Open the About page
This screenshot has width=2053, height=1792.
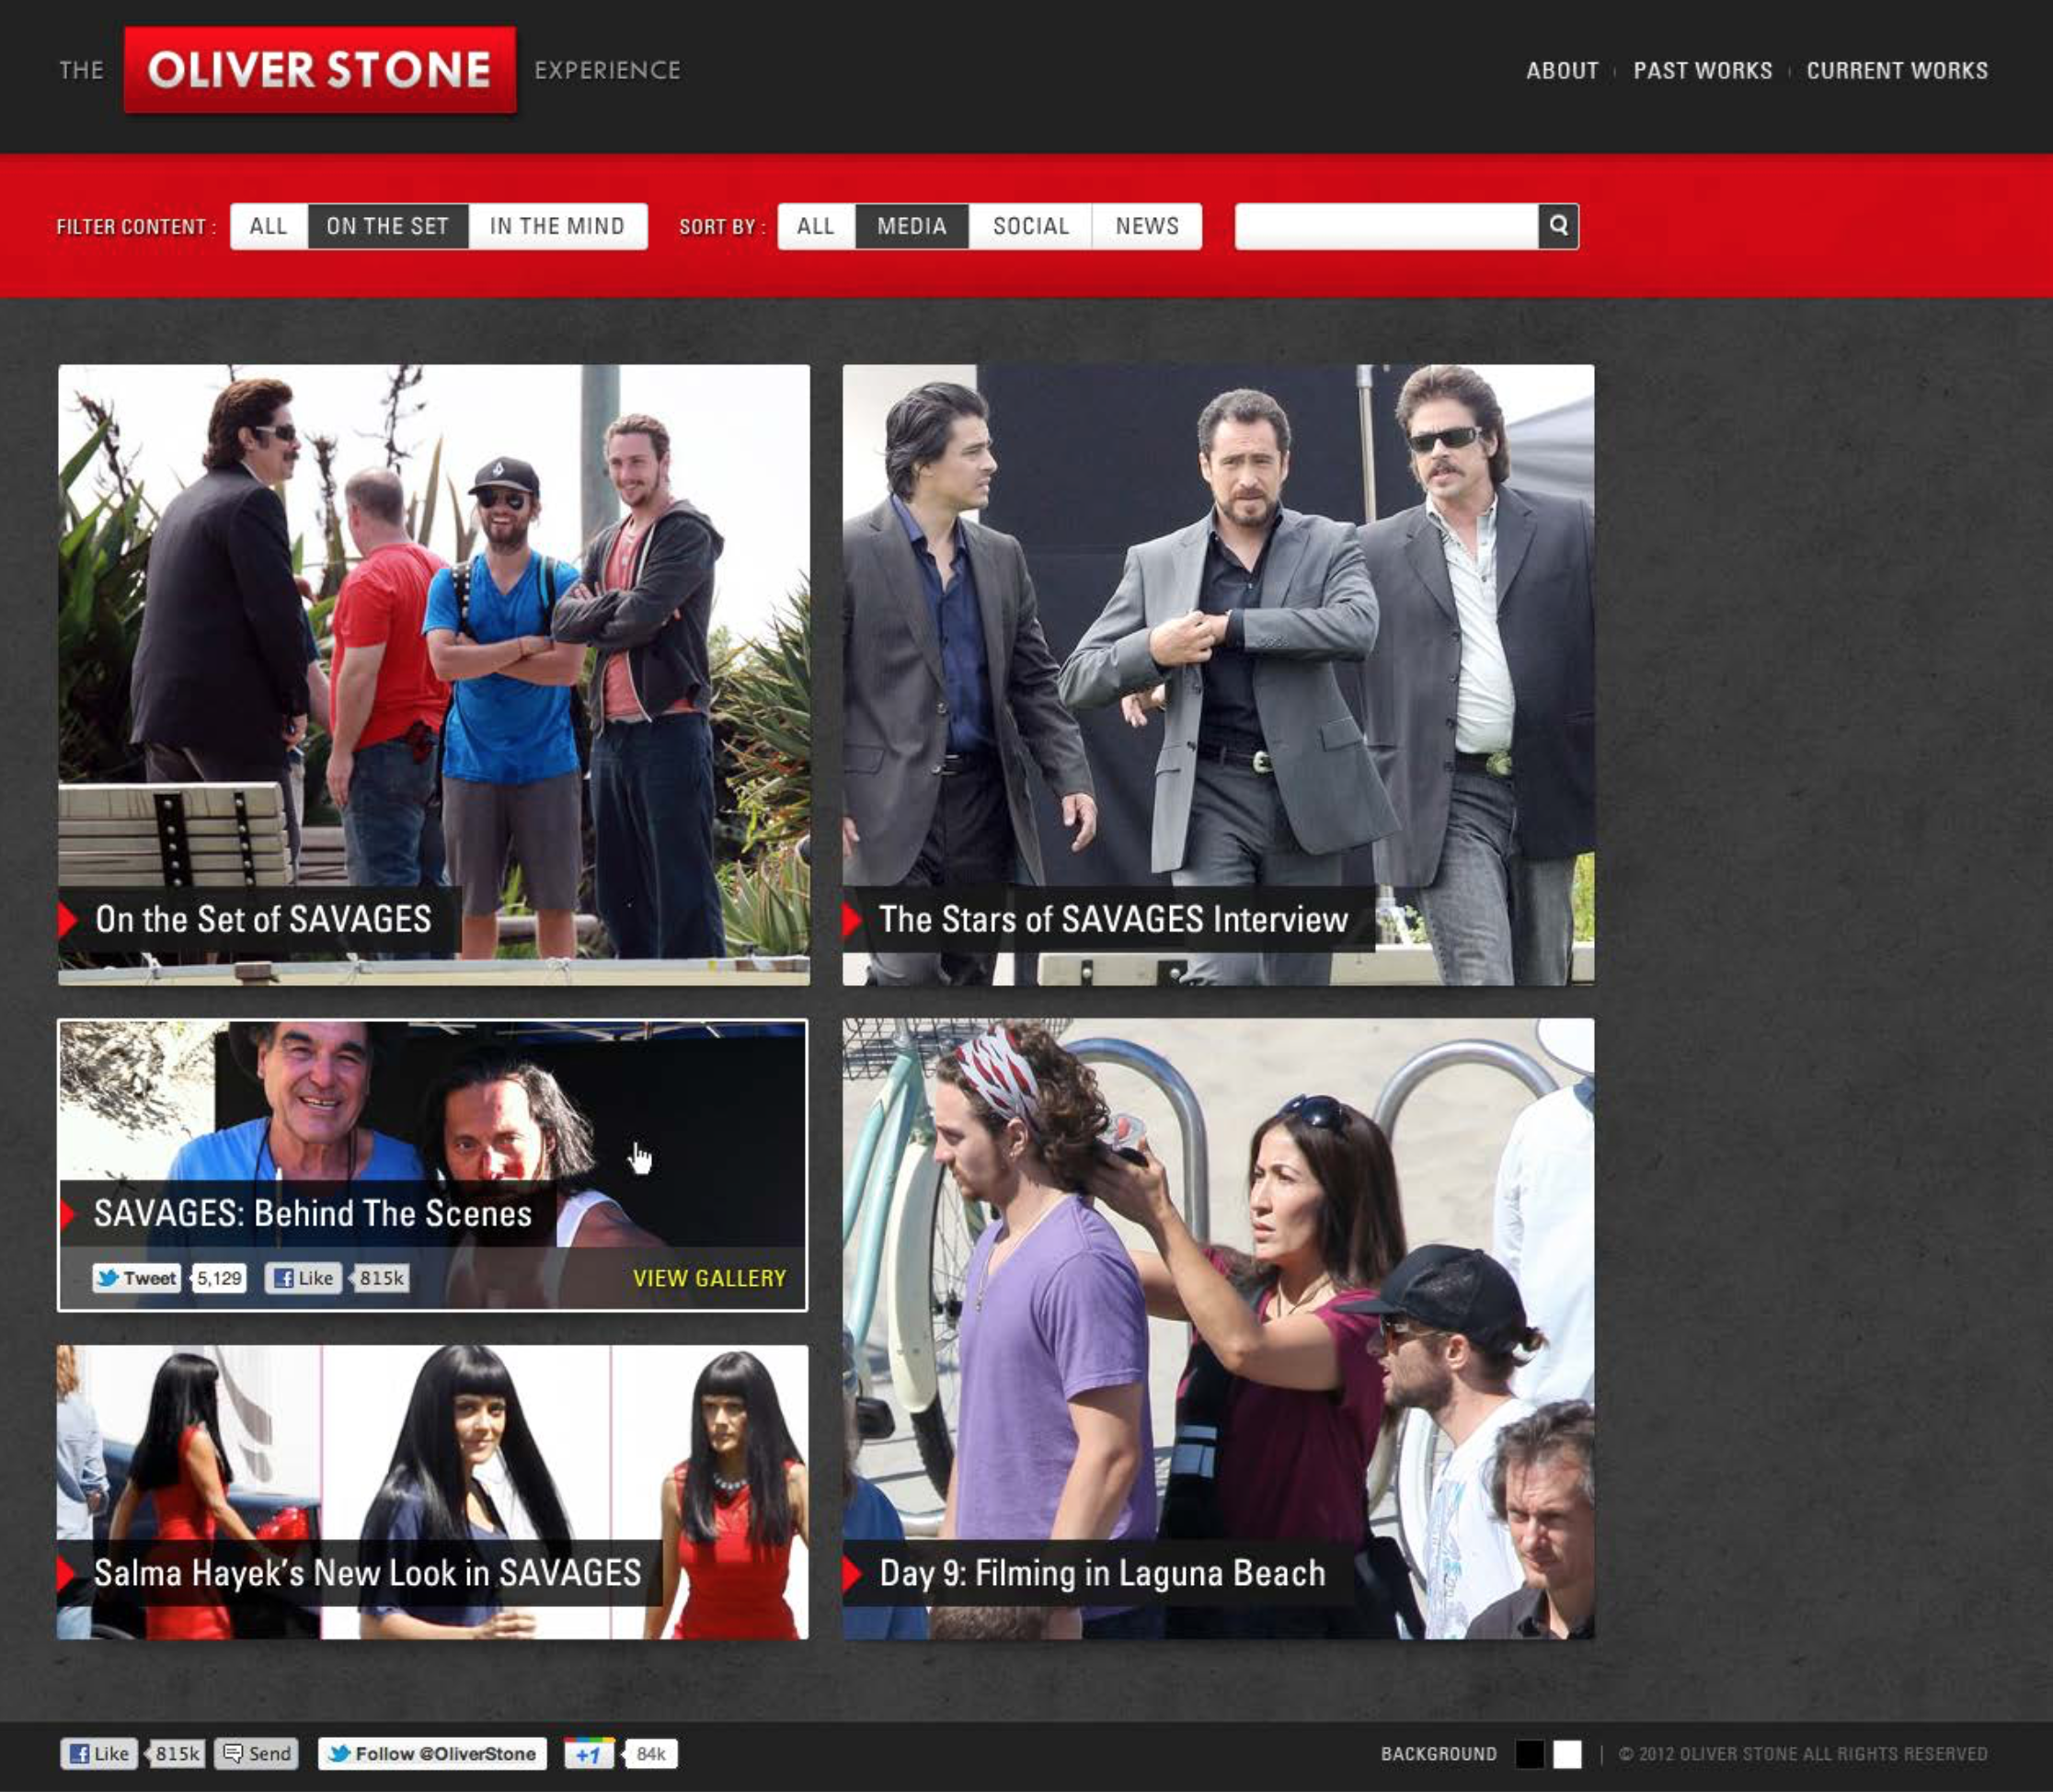[1562, 71]
